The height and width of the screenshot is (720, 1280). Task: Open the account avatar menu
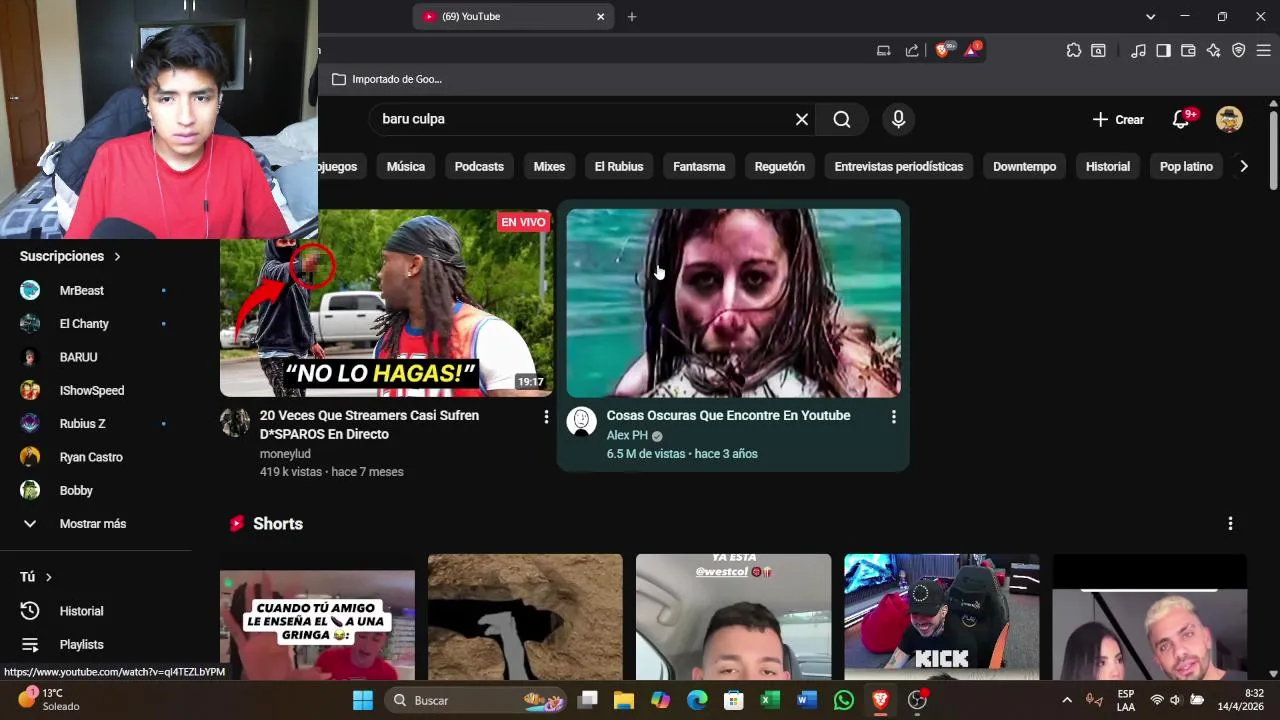click(1229, 119)
